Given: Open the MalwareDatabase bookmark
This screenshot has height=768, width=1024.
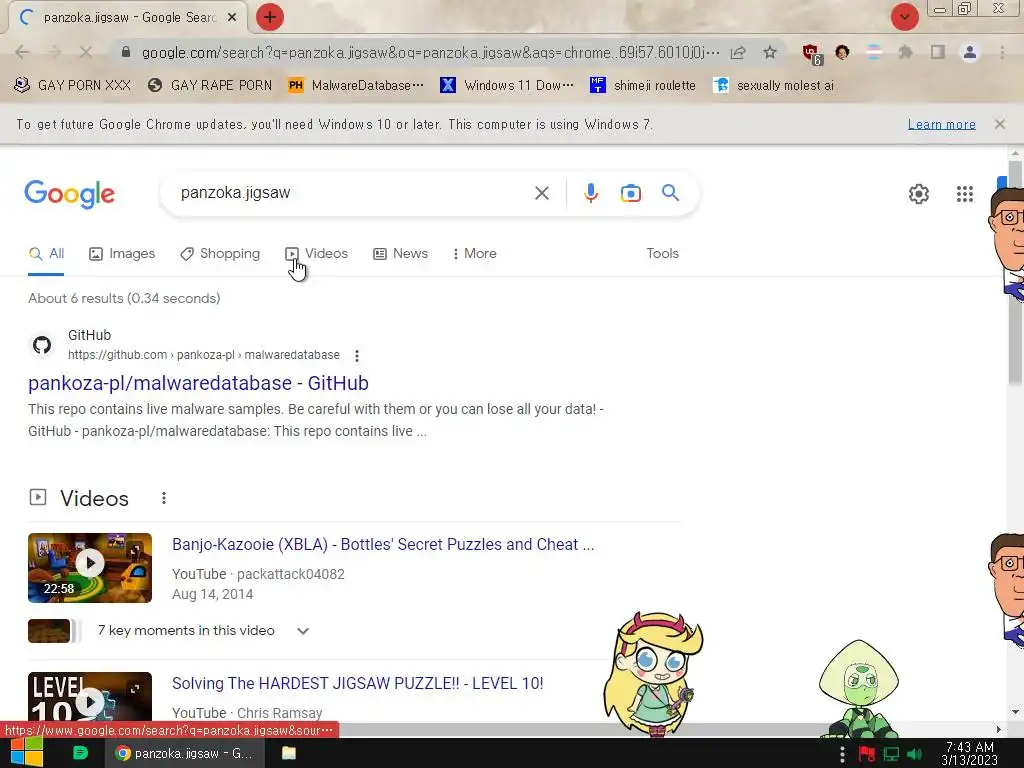Looking at the screenshot, I should pyautogui.click(x=357, y=86).
